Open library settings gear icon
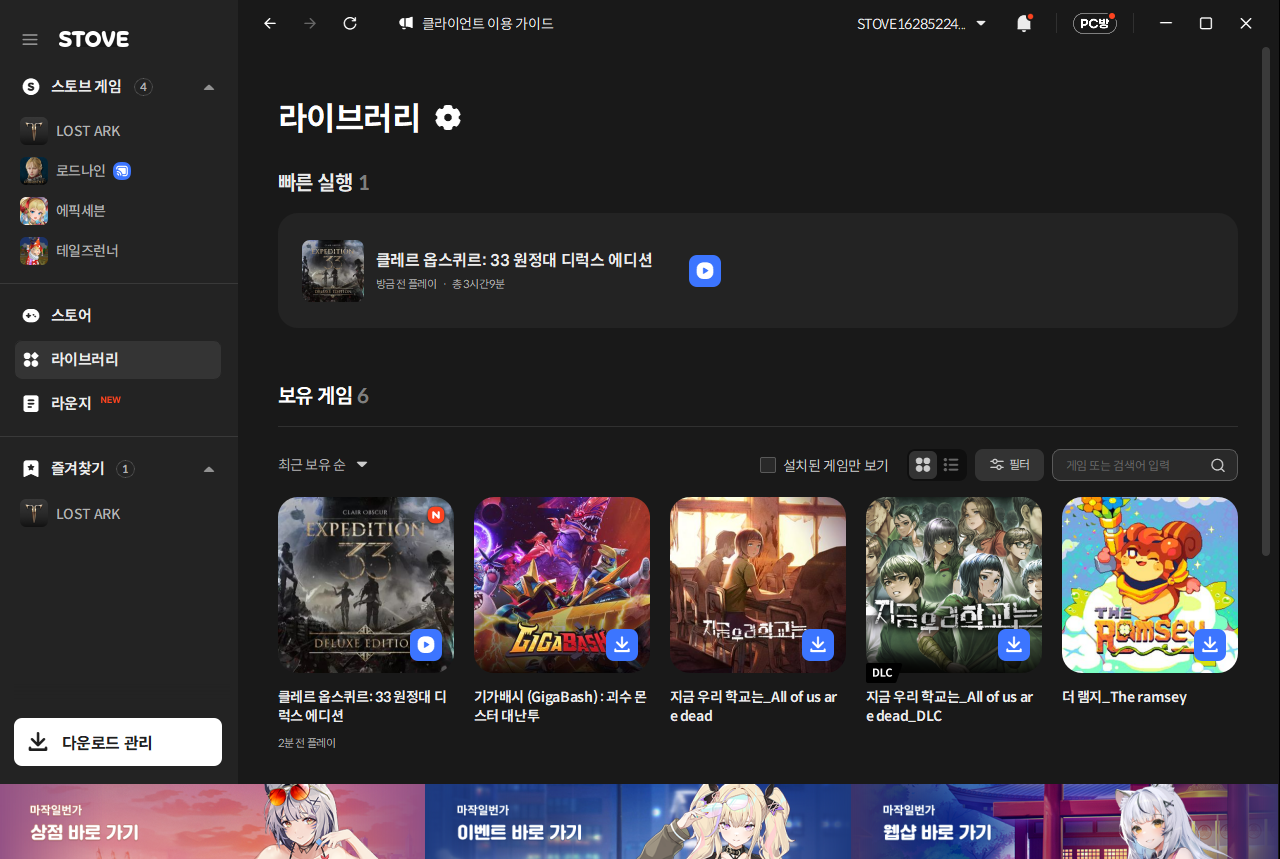This screenshot has height=859, width=1280. click(x=448, y=118)
